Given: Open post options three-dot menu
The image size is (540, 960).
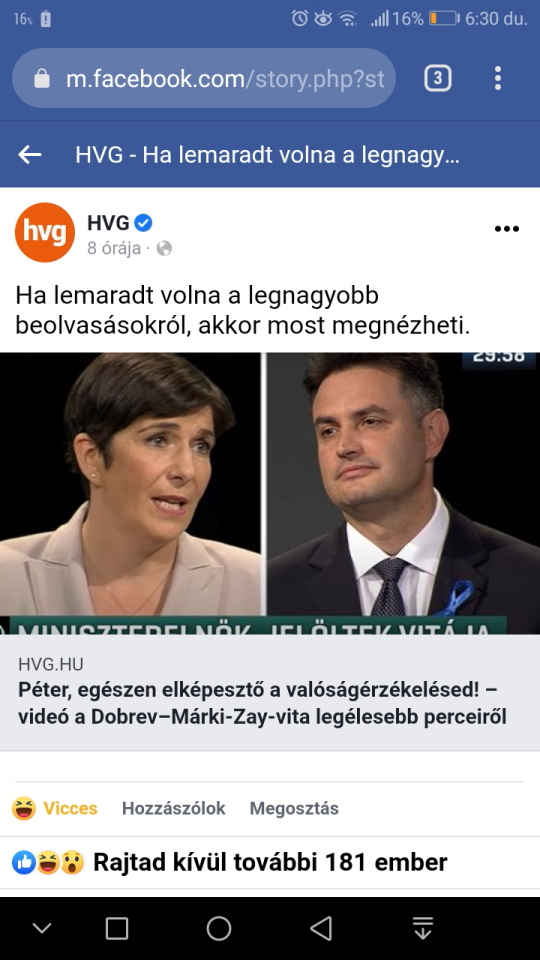Looking at the screenshot, I should pyautogui.click(x=506, y=229).
